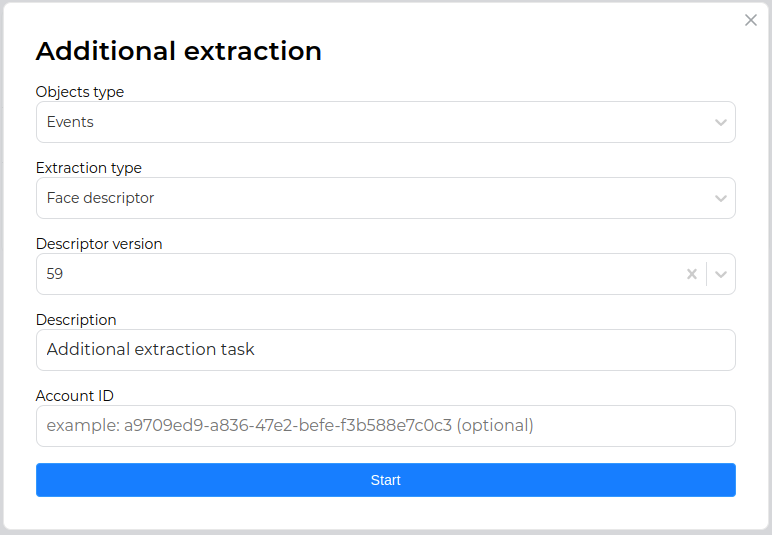Focus the Description text field
The image size is (772, 535).
[x=385, y=350]
